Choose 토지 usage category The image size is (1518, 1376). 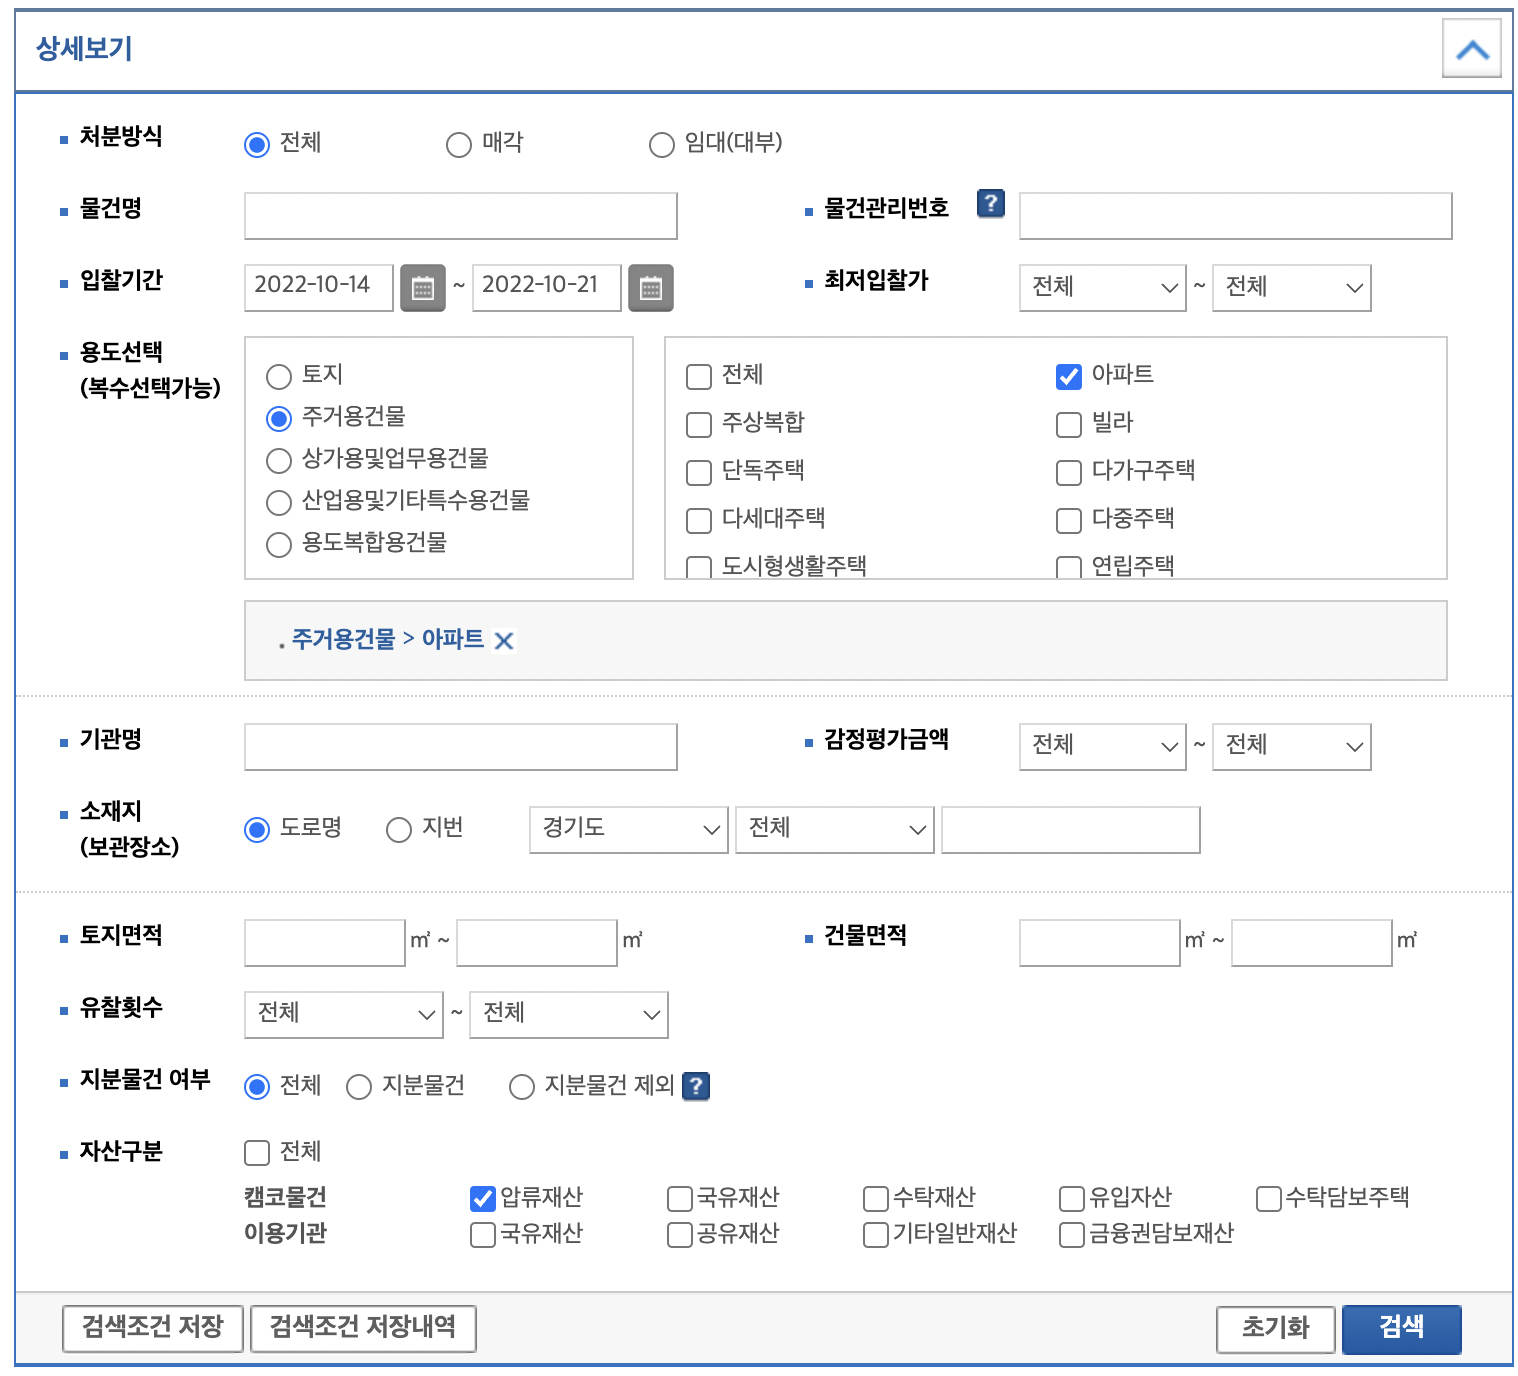click(279, 377)
